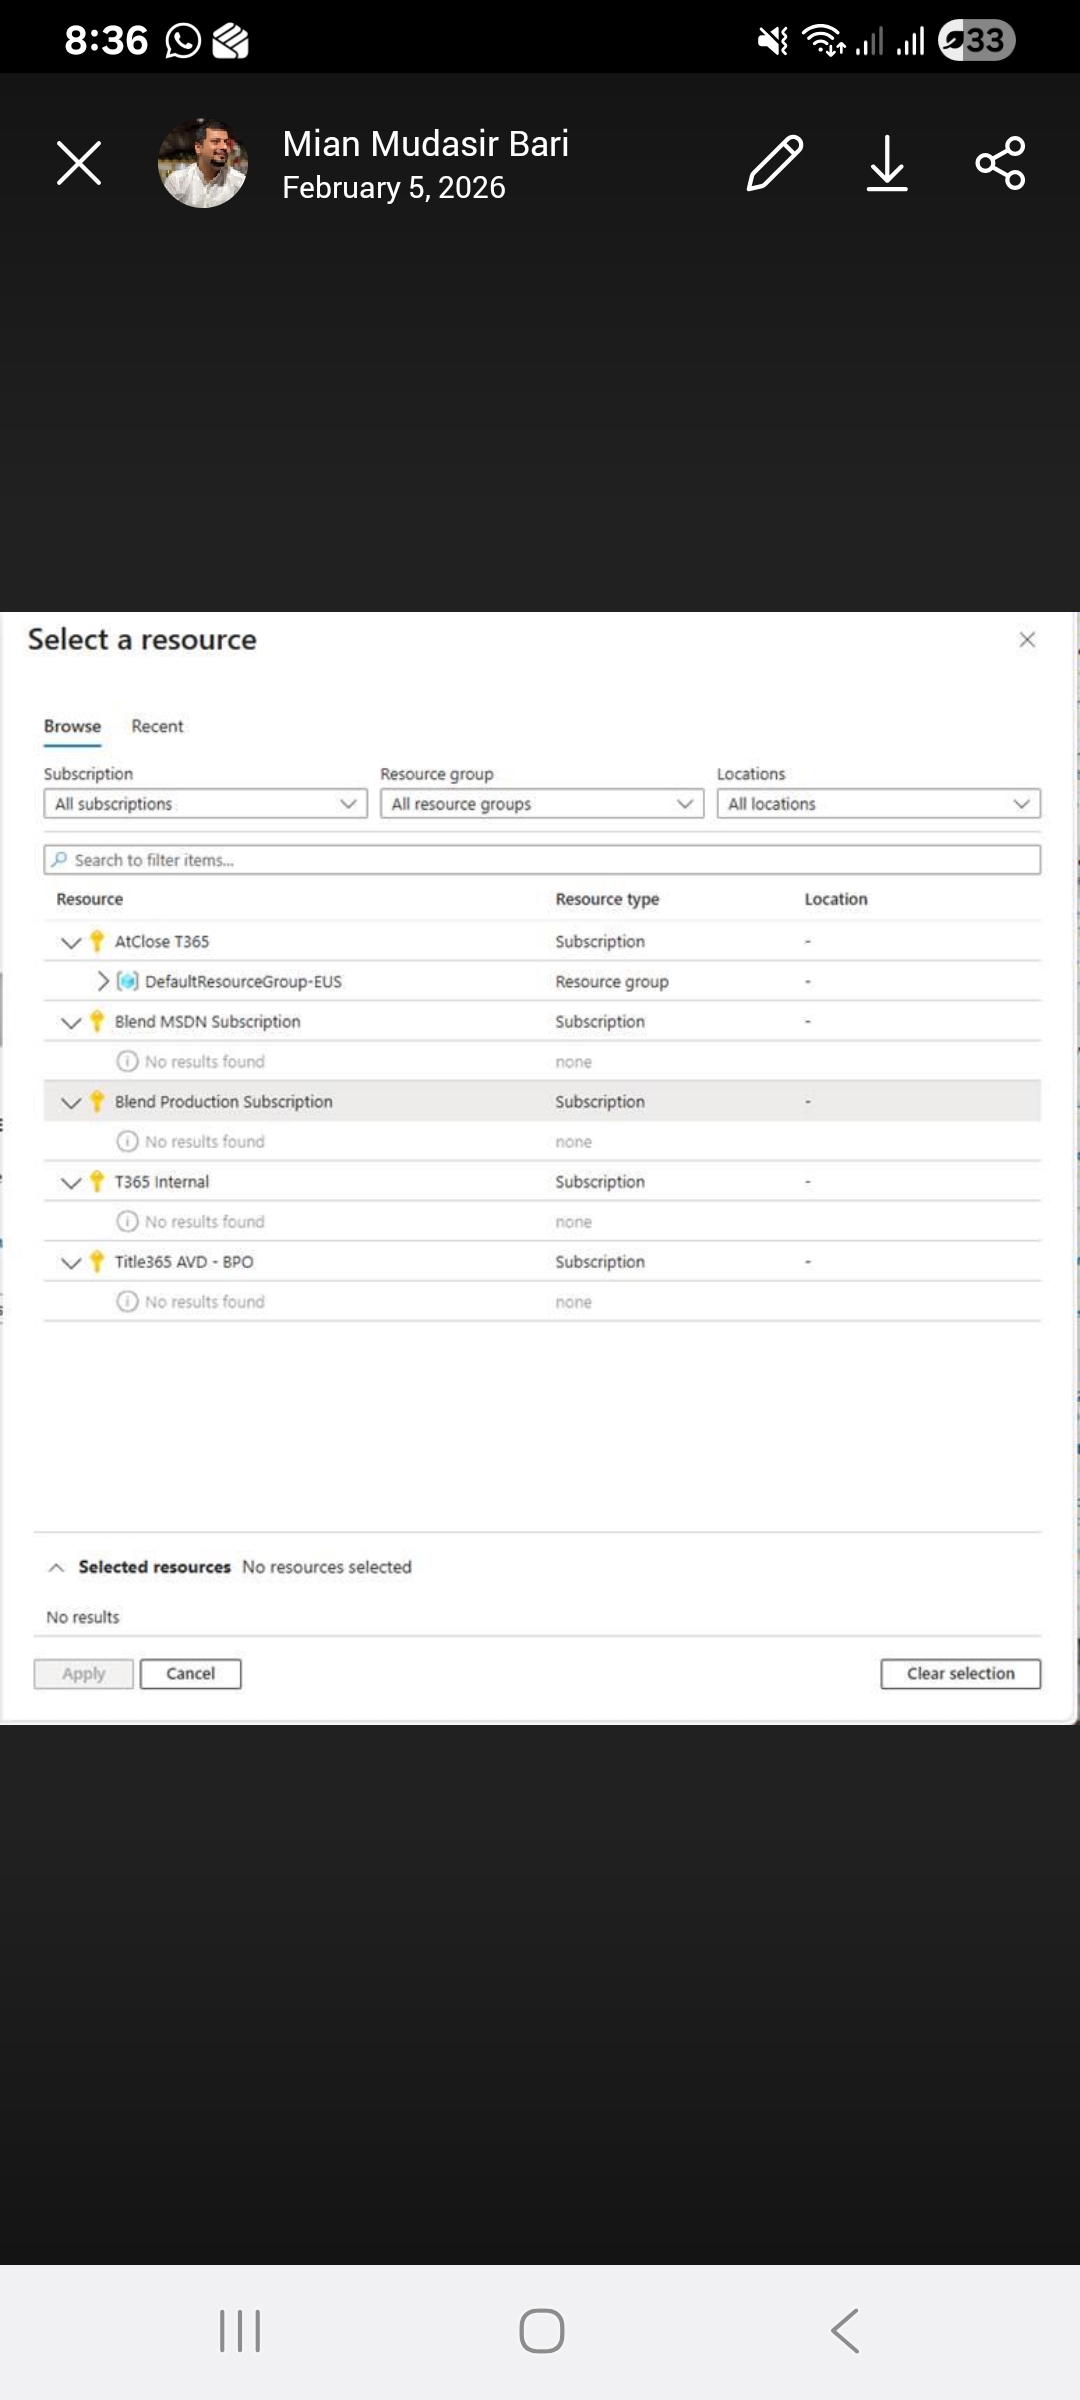This screenshot has height=2400, width=1080.
Task: Click the Resource group type cell
Action: tap(612, 982)
